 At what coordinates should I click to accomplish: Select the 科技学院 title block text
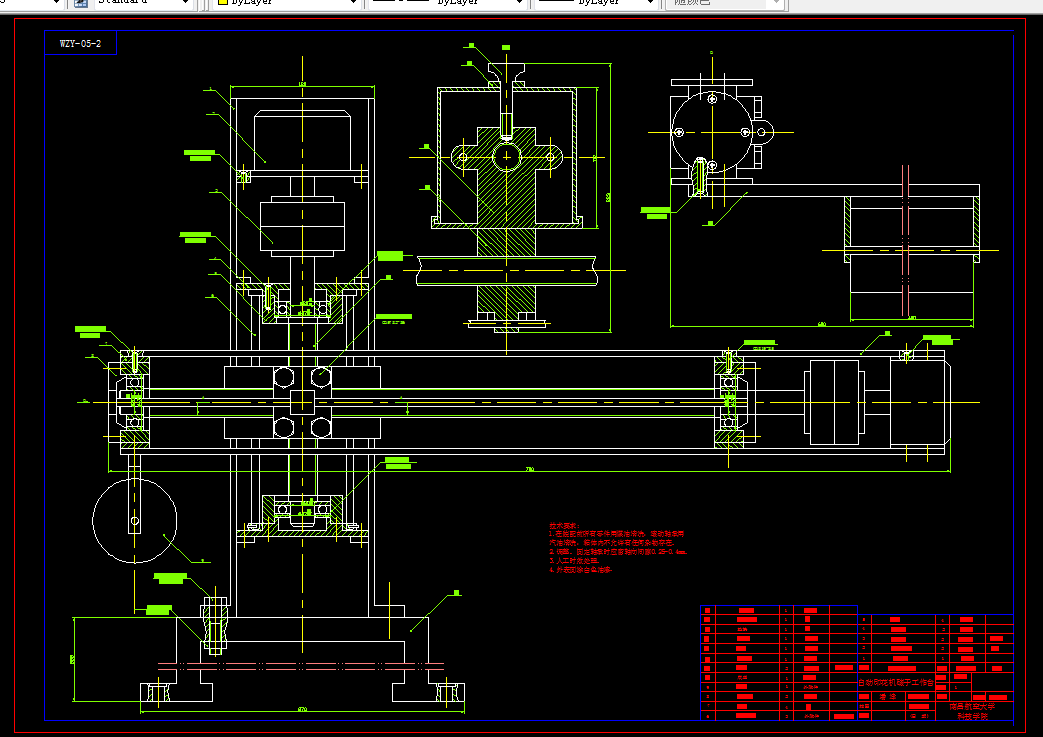click(x=972, y=716)
